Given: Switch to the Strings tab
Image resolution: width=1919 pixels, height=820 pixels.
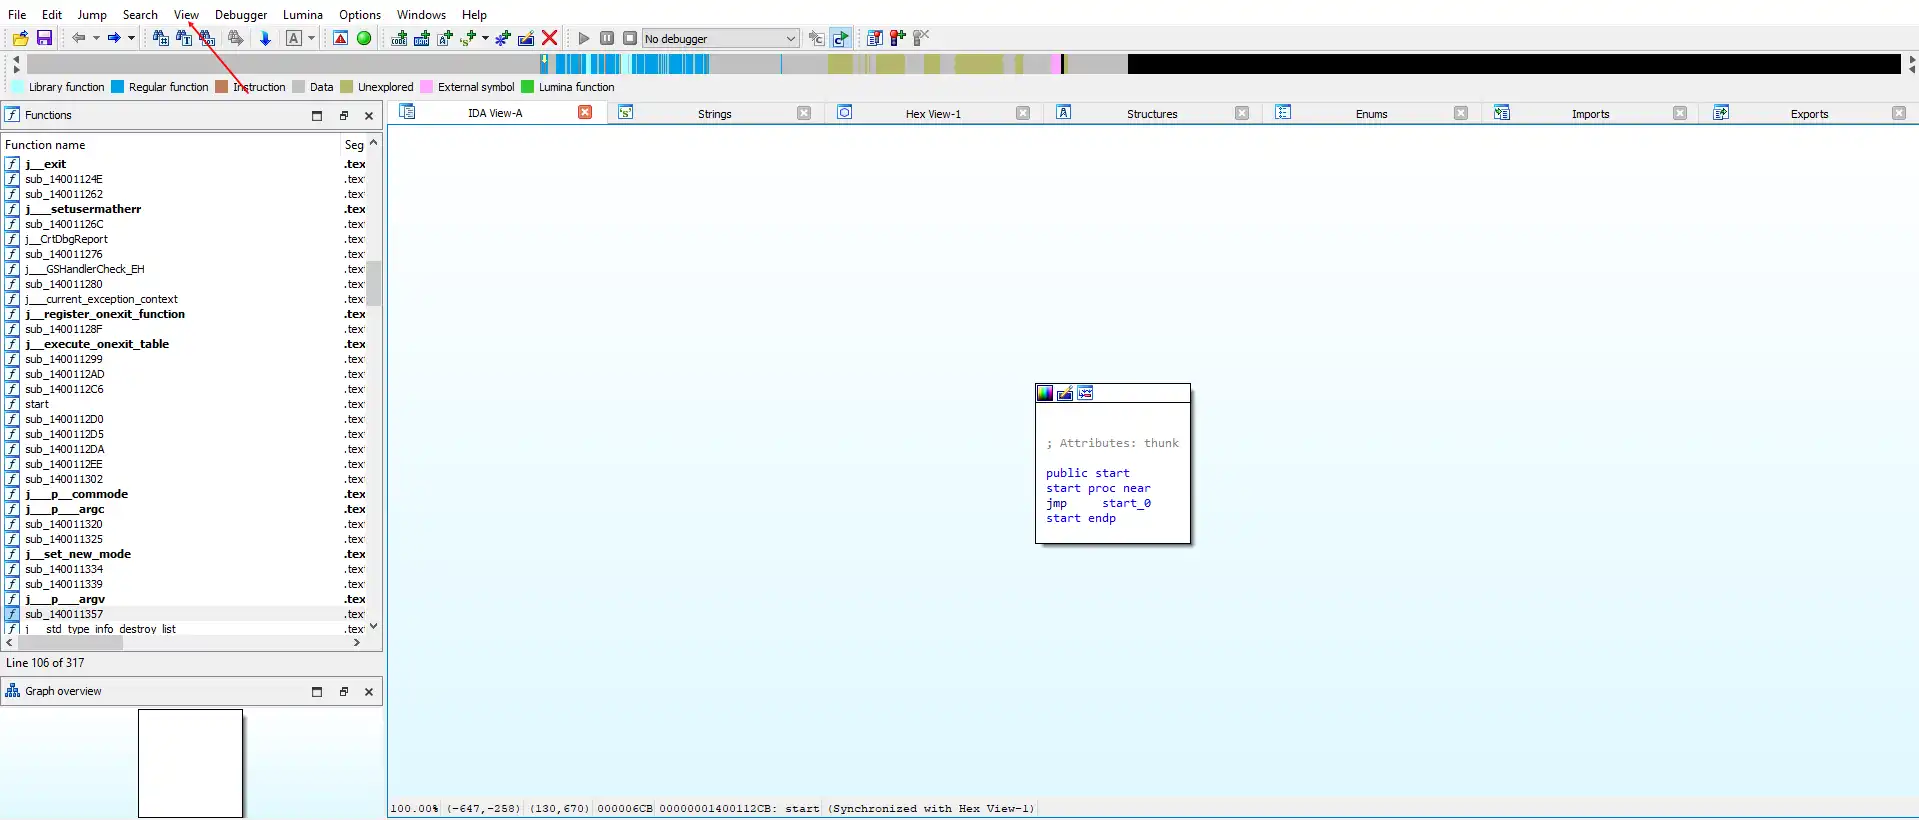Looking at the screenshot, I should (714, 114).
